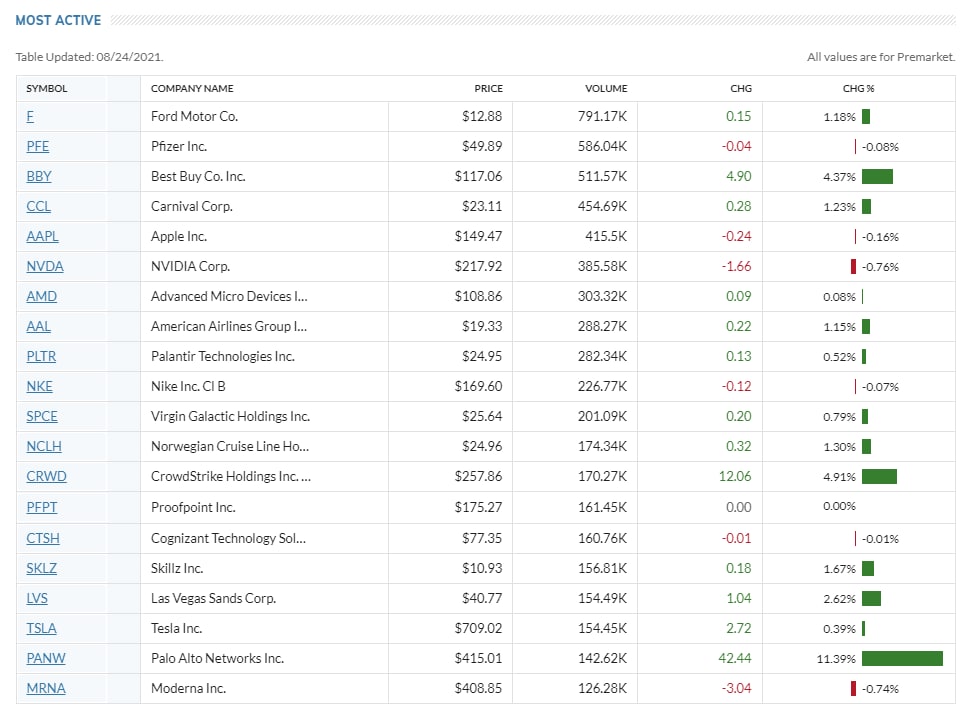This screenshot has width=966, height=715.
Task: Click the $149.47 price for Apple
Action: [478, 236]
